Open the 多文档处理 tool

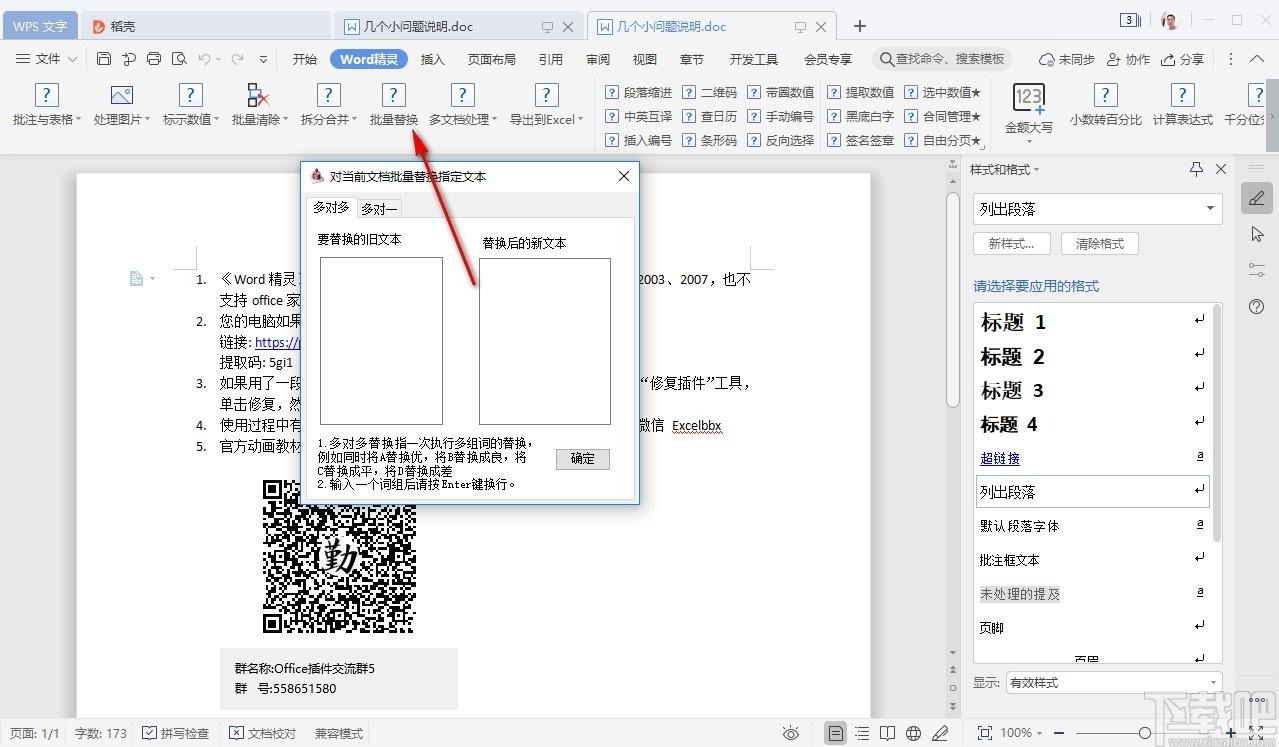[462, 105]
